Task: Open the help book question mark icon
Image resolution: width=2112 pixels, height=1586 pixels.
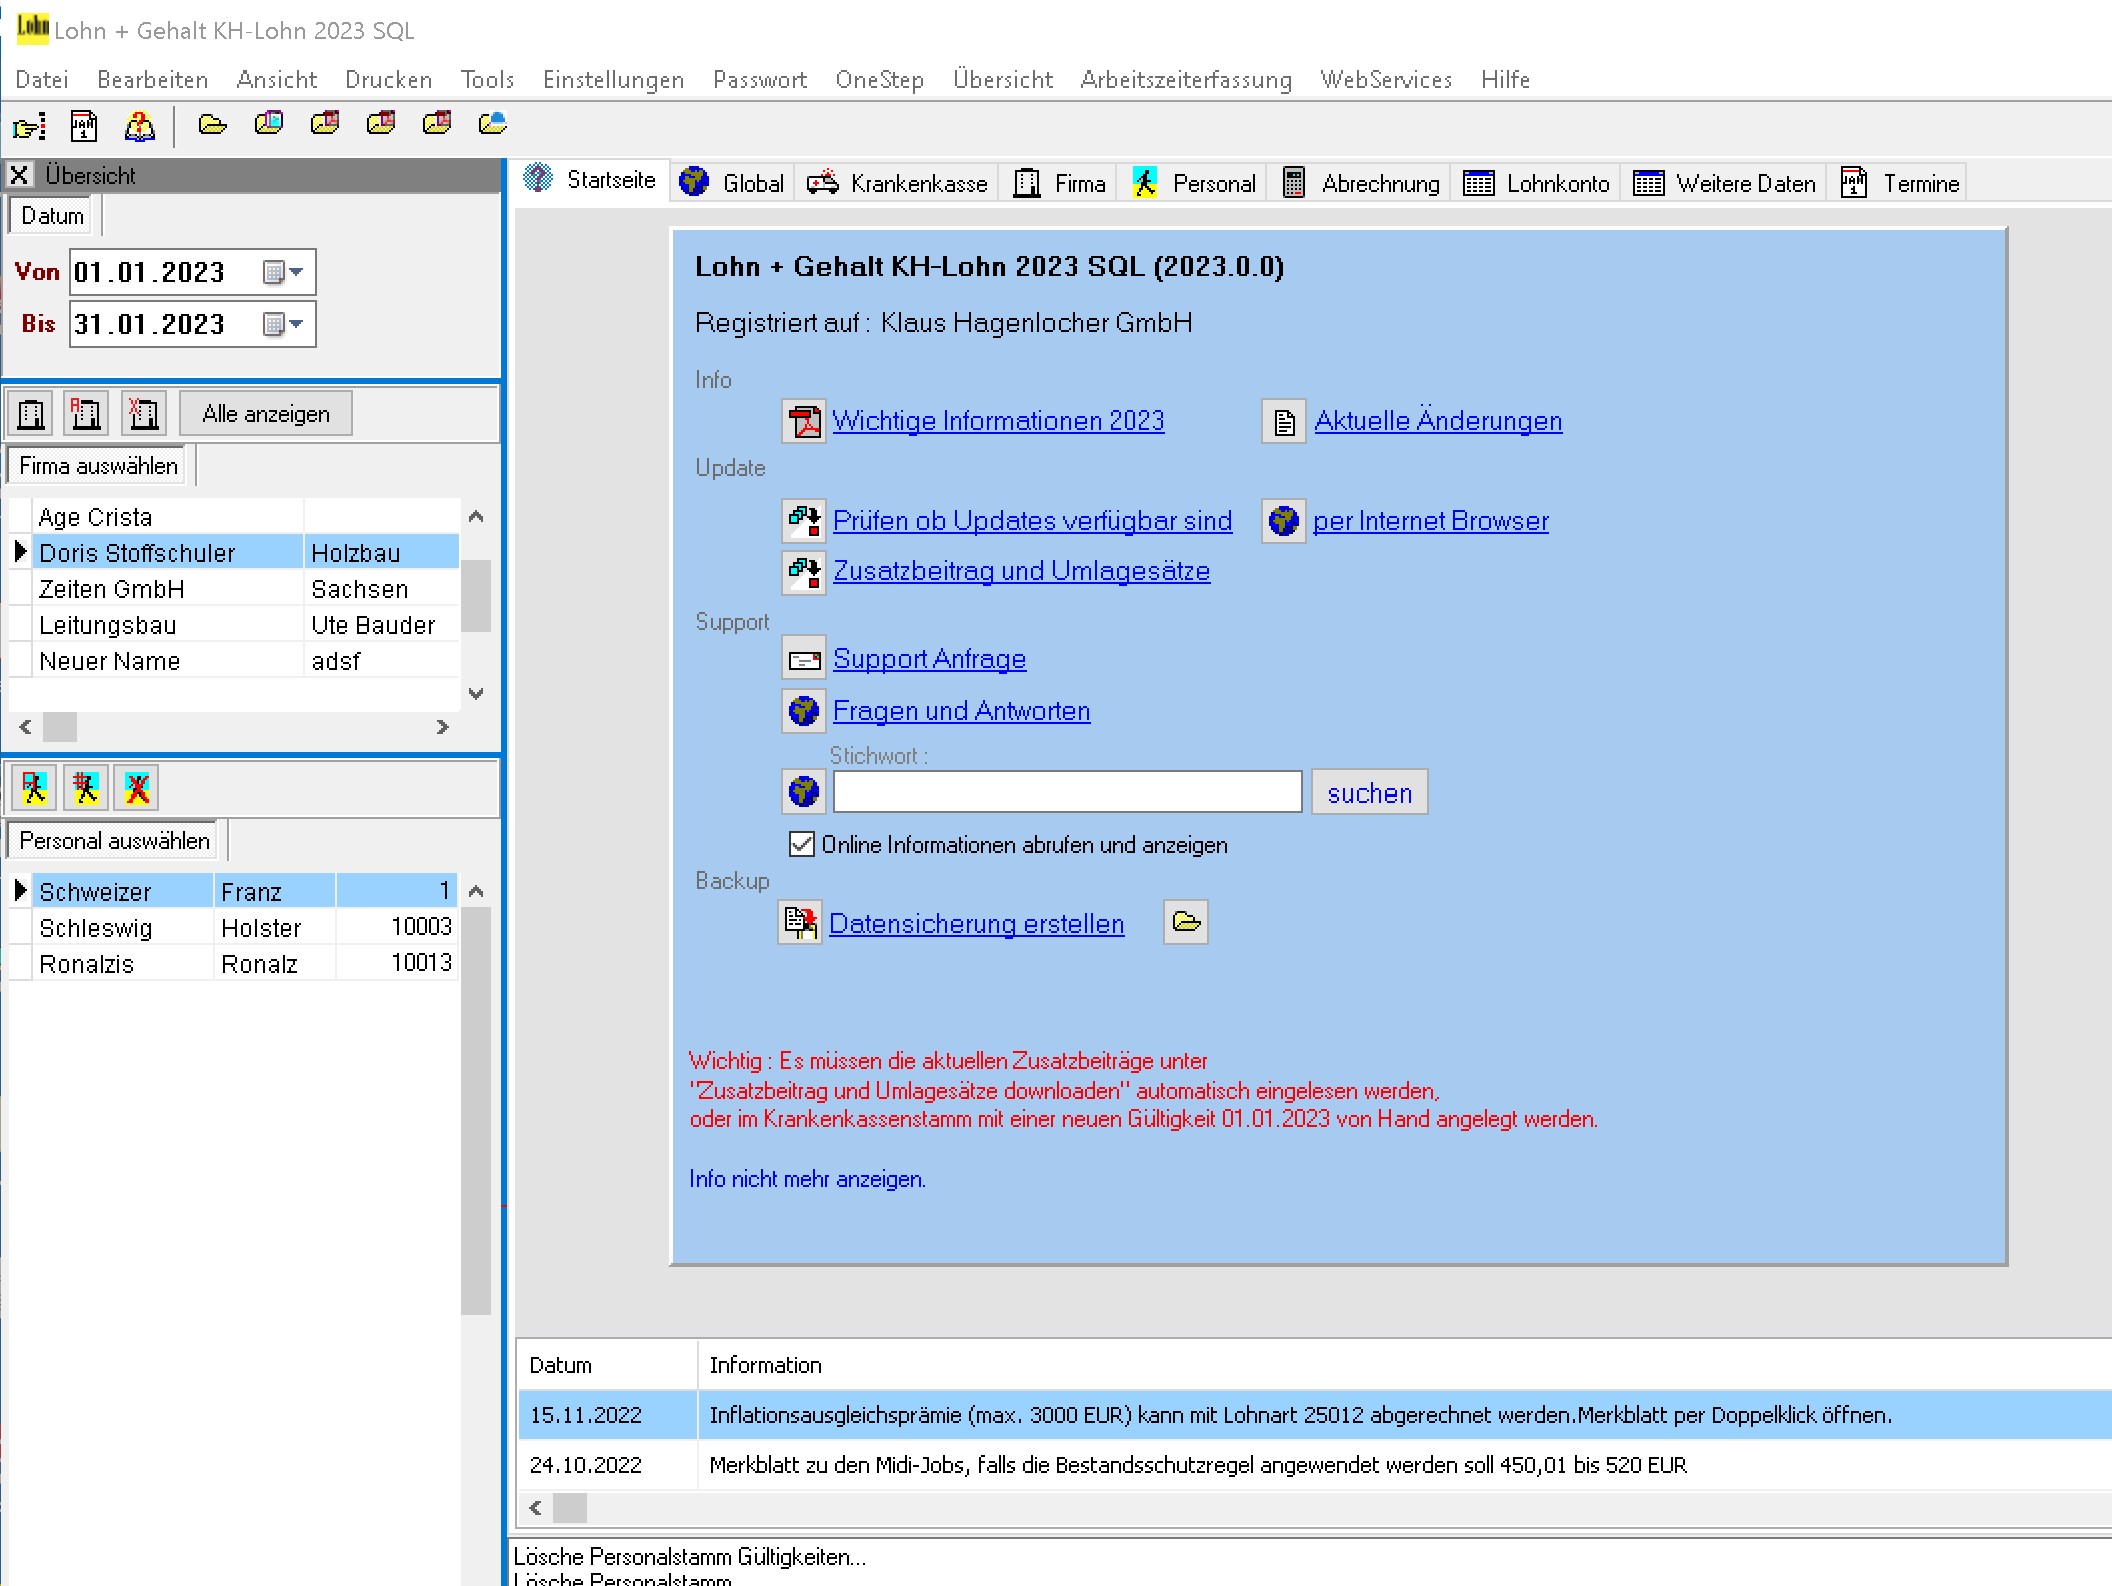Action: tap(139, 126)
